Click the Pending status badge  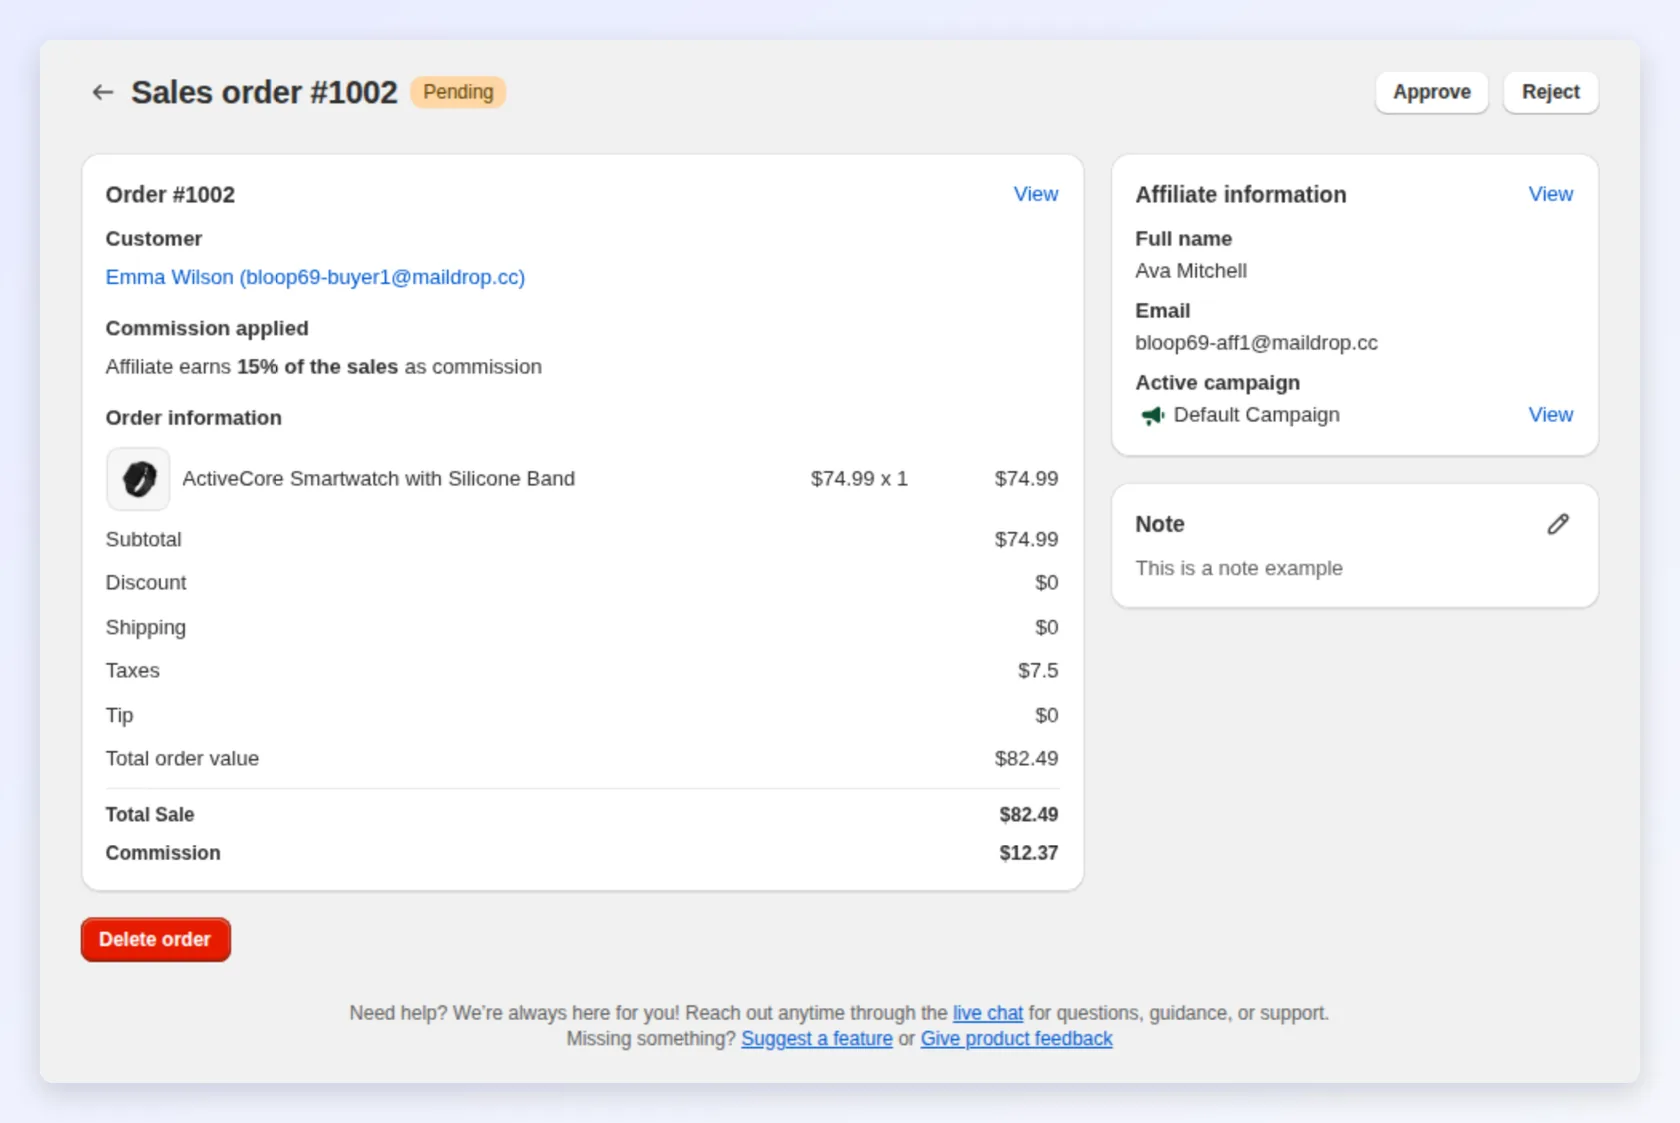[x=458, y=92]
